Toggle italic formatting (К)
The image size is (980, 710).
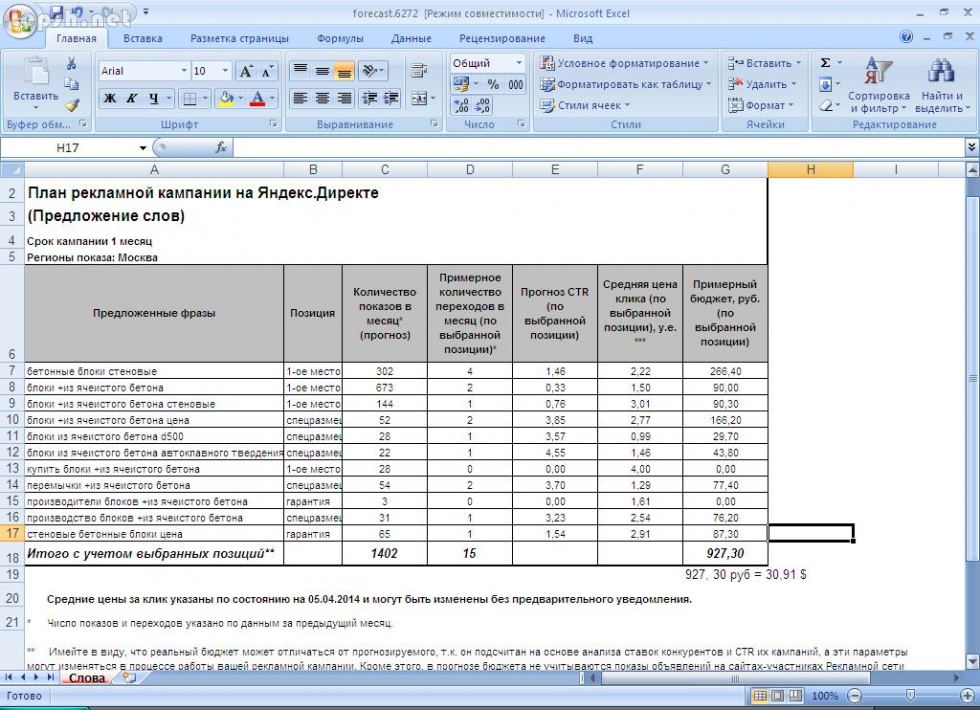pos(132,99)
